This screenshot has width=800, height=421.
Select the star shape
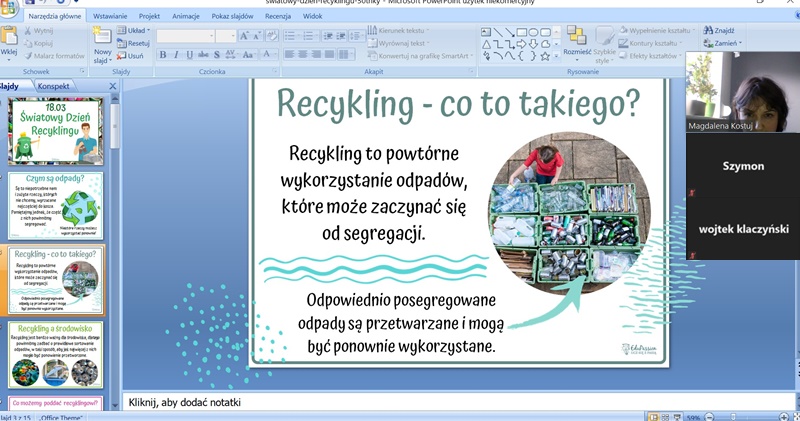point(545,57)
